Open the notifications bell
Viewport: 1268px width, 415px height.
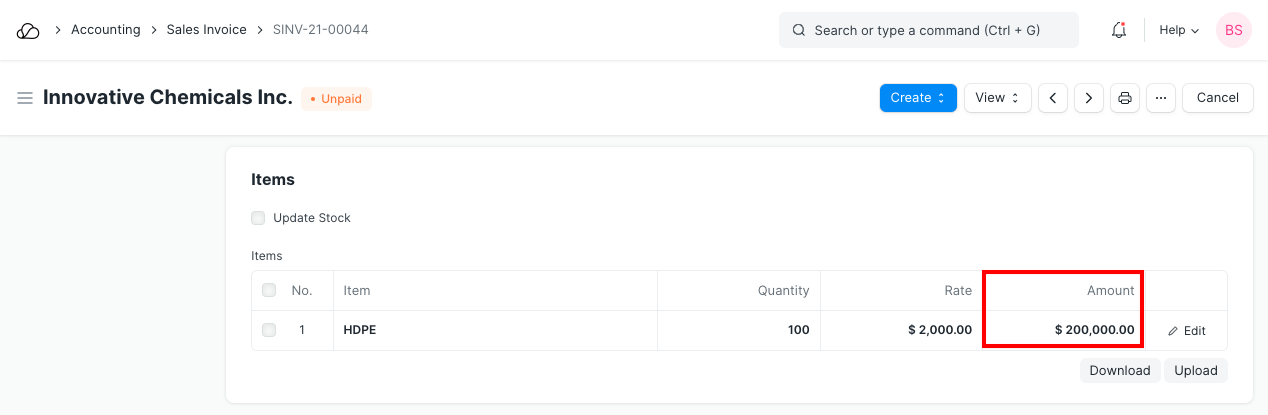(1119, 30)
